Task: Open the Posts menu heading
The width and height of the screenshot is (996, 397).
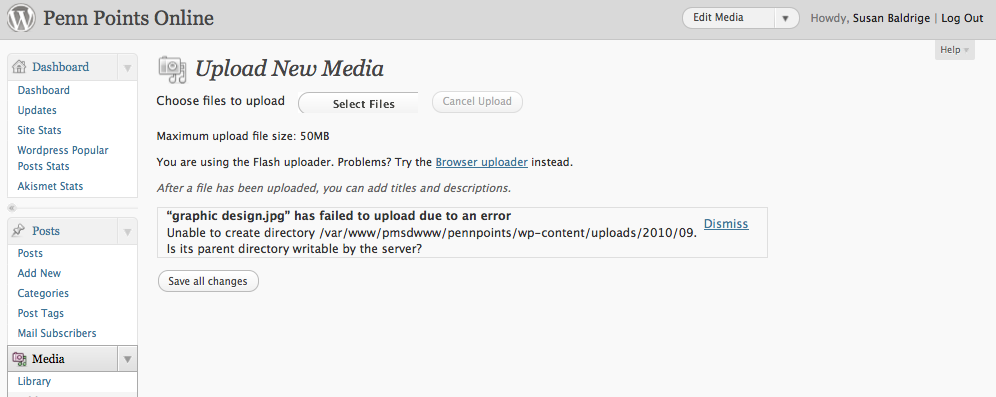Action: [46, 231]
